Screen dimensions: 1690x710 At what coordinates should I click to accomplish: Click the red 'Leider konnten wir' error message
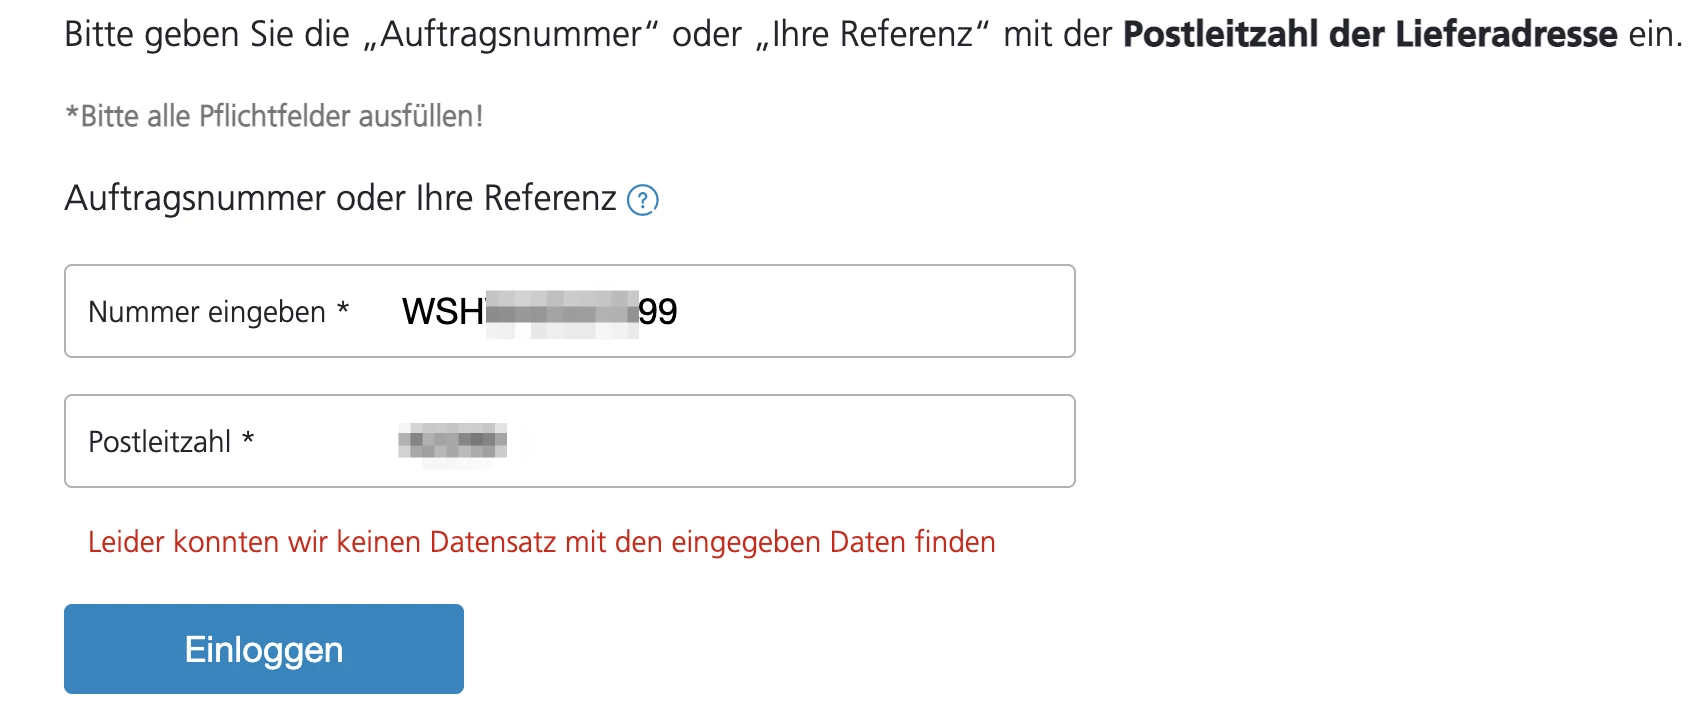[541, 542]
